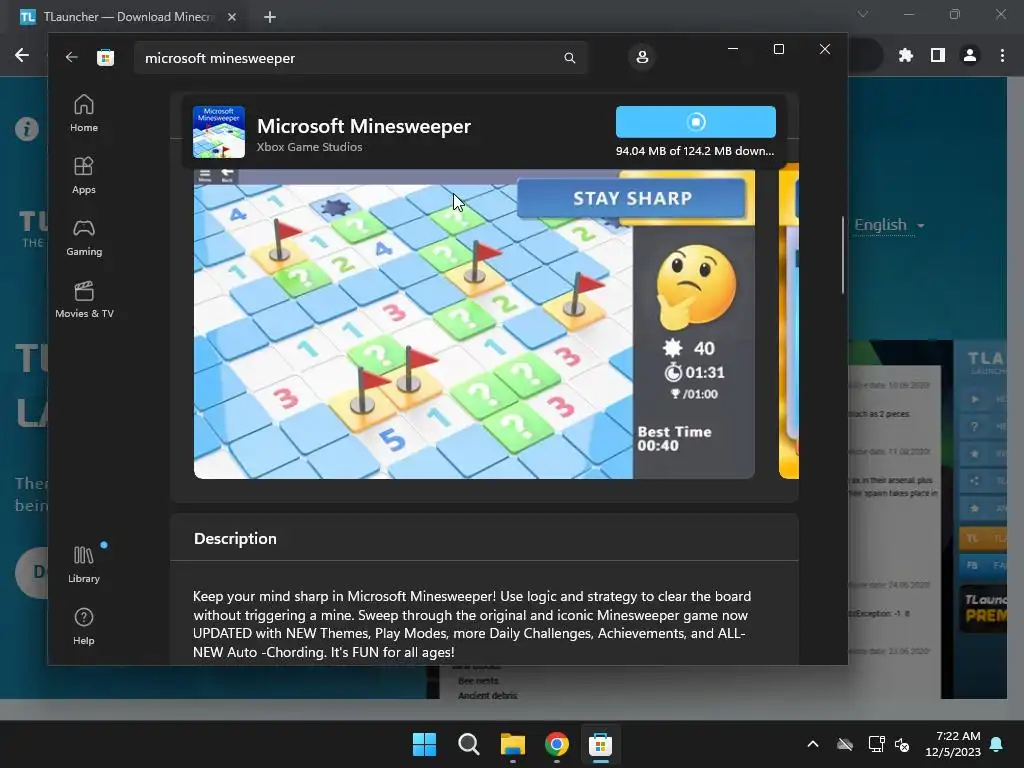
Task: Click Microsoft Store taskbar icon
Action: [600, 744]
